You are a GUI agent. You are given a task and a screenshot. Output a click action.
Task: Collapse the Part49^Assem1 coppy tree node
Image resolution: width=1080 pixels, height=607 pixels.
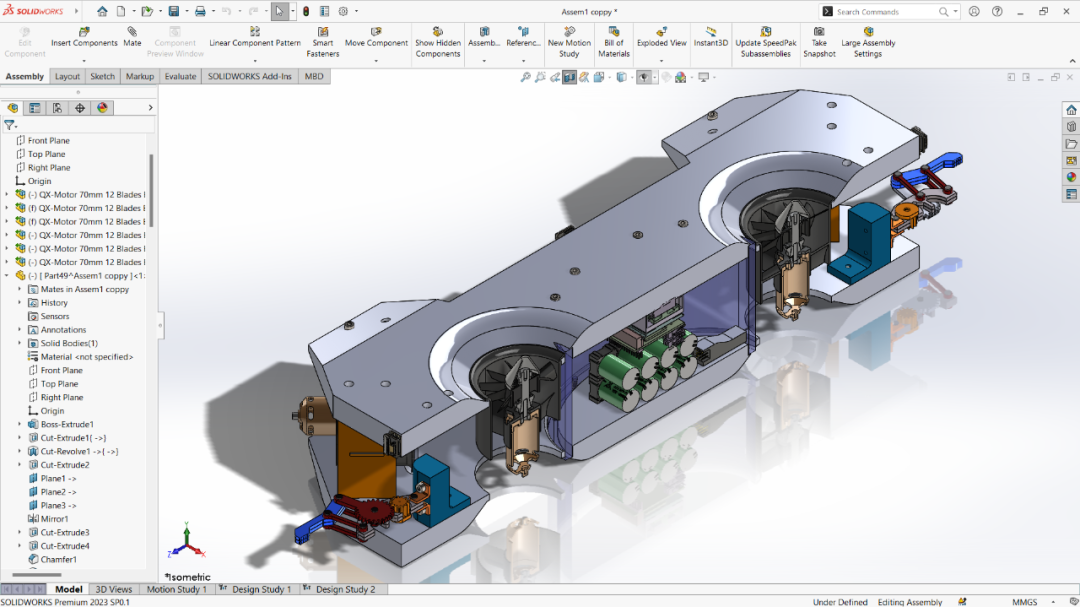pos(7,275)
